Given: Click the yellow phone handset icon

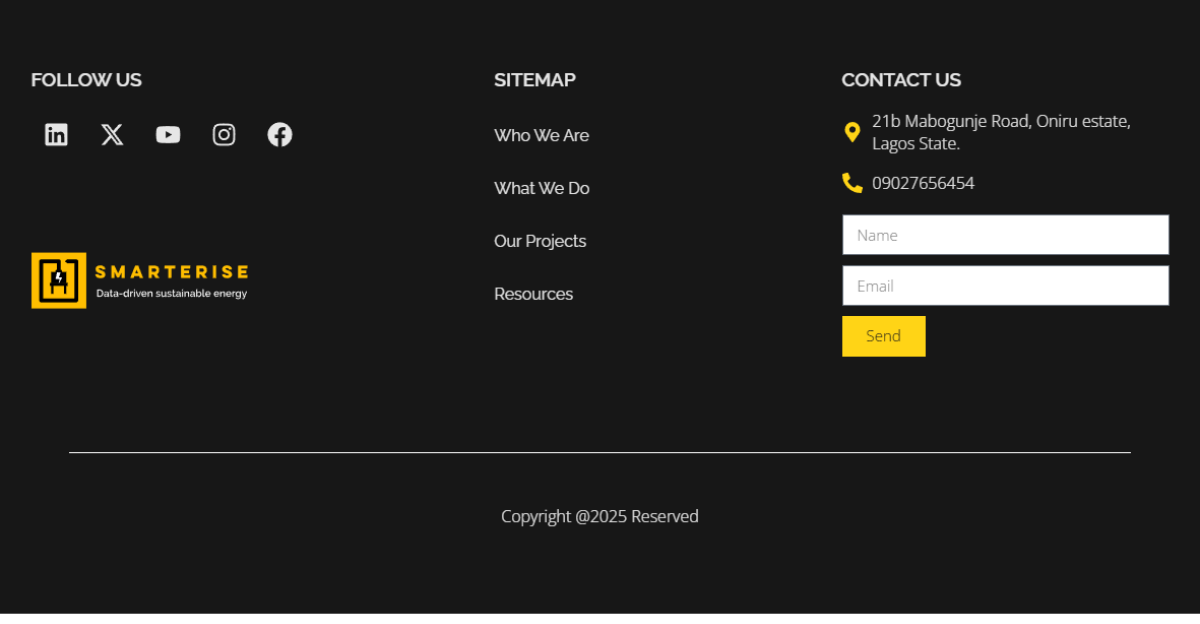Looking at the screenshot, I should [x=852, y=183].
